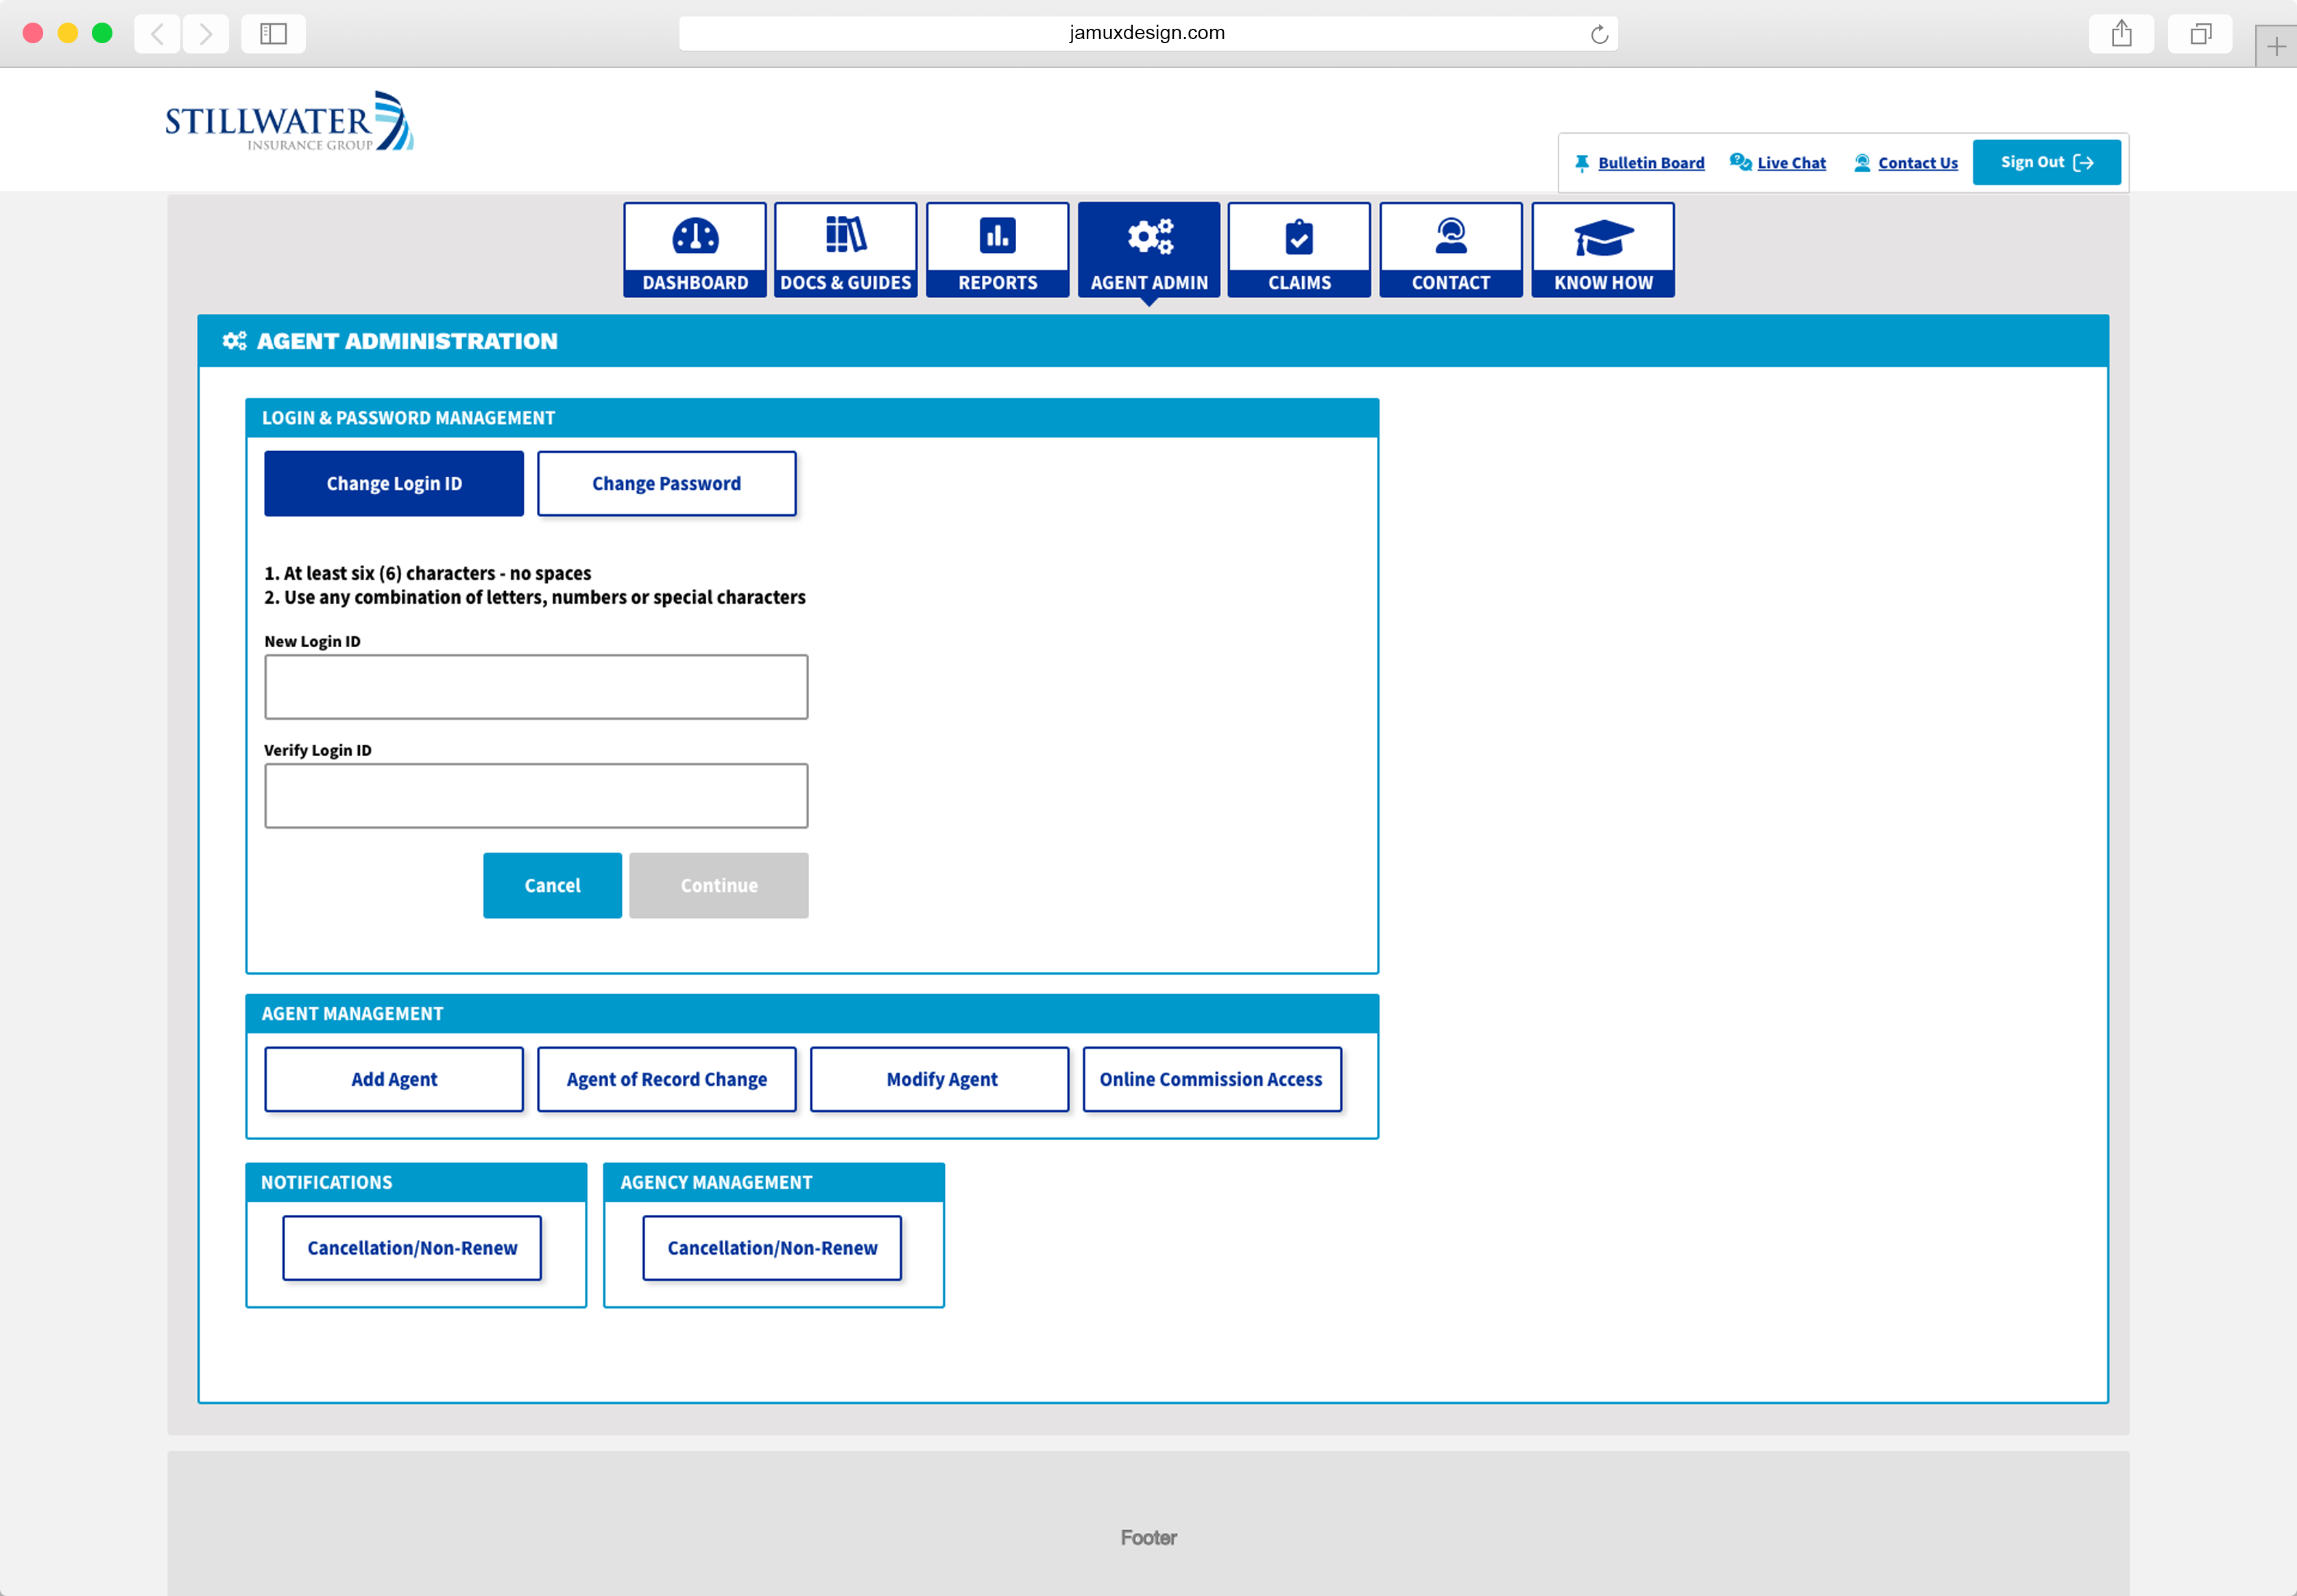Sign out of the portal
The width and height of the screenshot is (2297, 1596).
click(x=2046, y=162)
